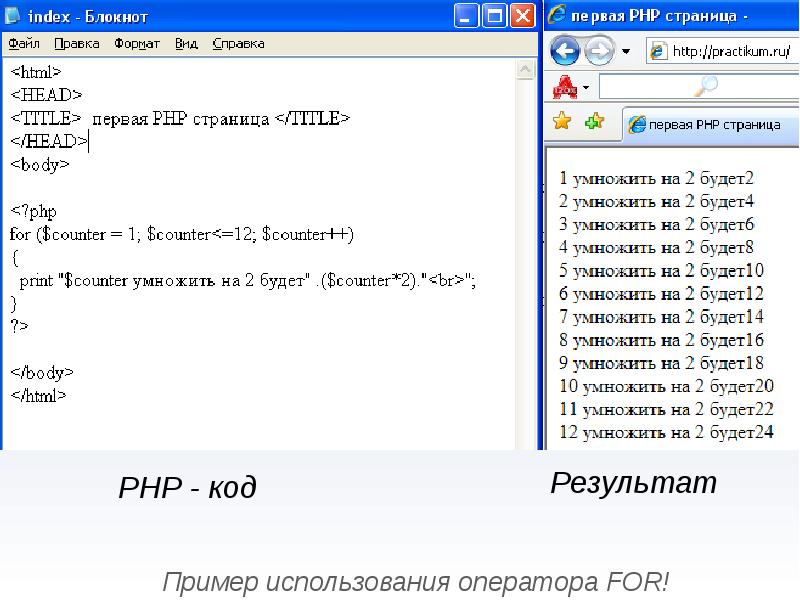
Task: Expand the Lingvo toolbar dropdown arrow
Action: click(x=586, y=87)
